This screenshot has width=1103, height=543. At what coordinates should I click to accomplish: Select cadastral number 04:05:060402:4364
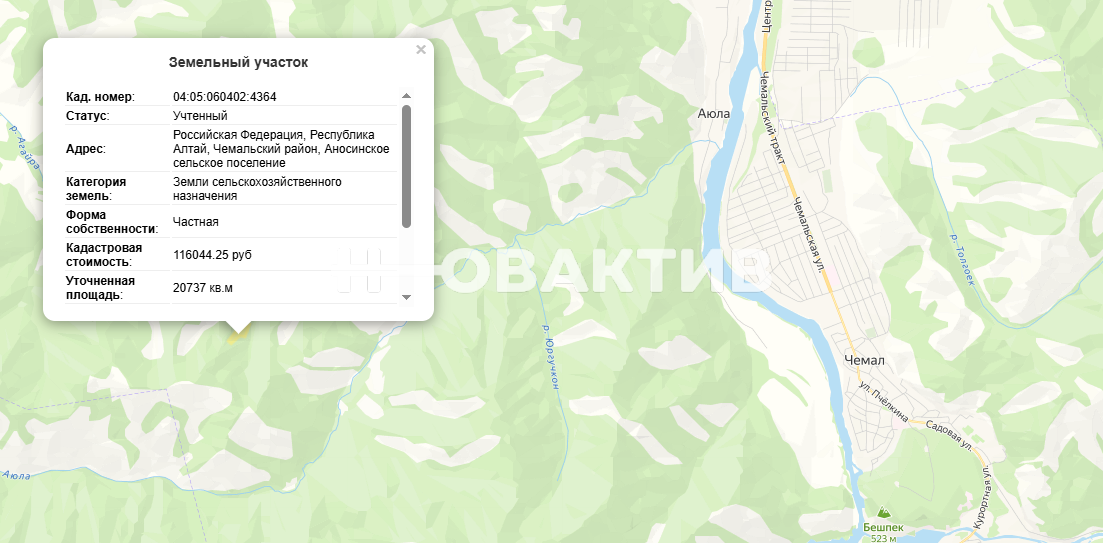224,97
